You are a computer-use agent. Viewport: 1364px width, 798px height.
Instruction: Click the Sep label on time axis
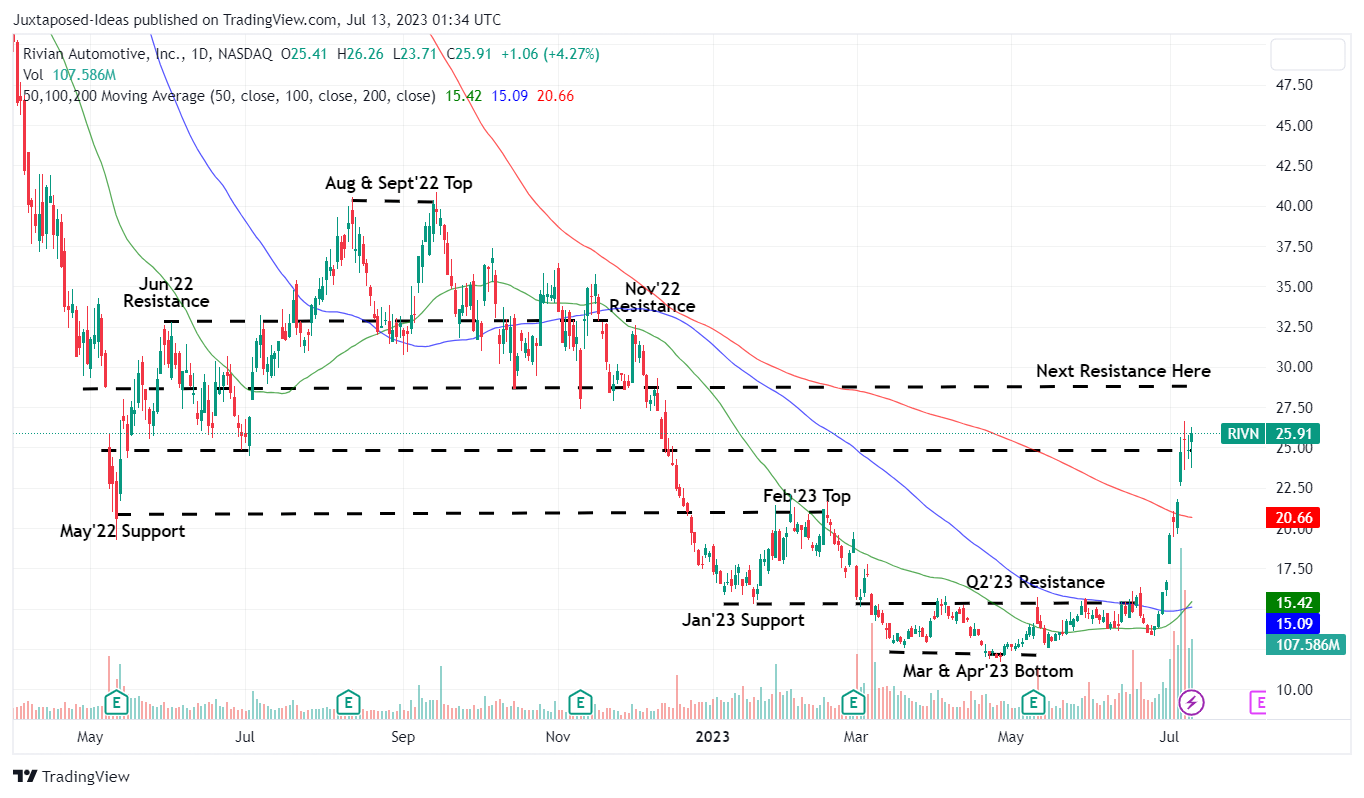point(403,737)
